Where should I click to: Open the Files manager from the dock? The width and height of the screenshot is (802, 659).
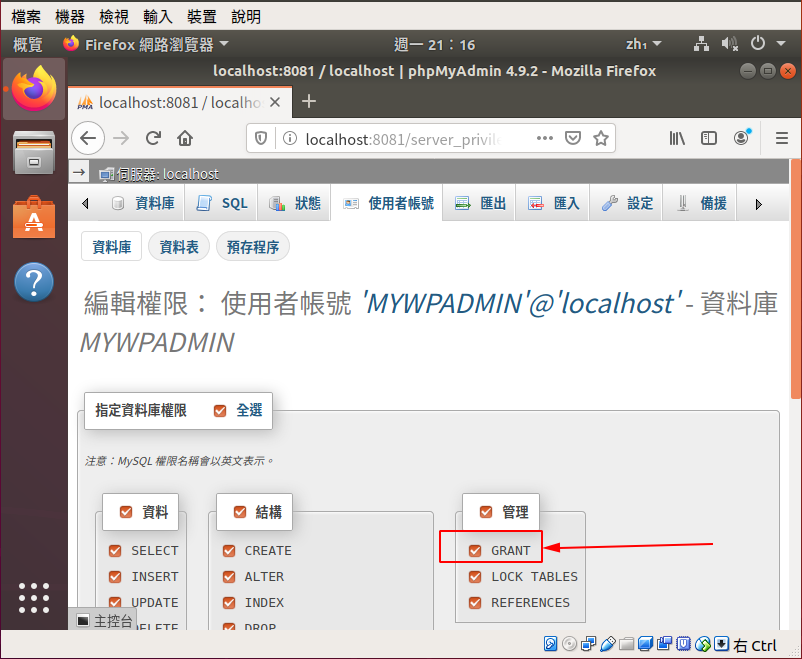click(x=34, y=152)
